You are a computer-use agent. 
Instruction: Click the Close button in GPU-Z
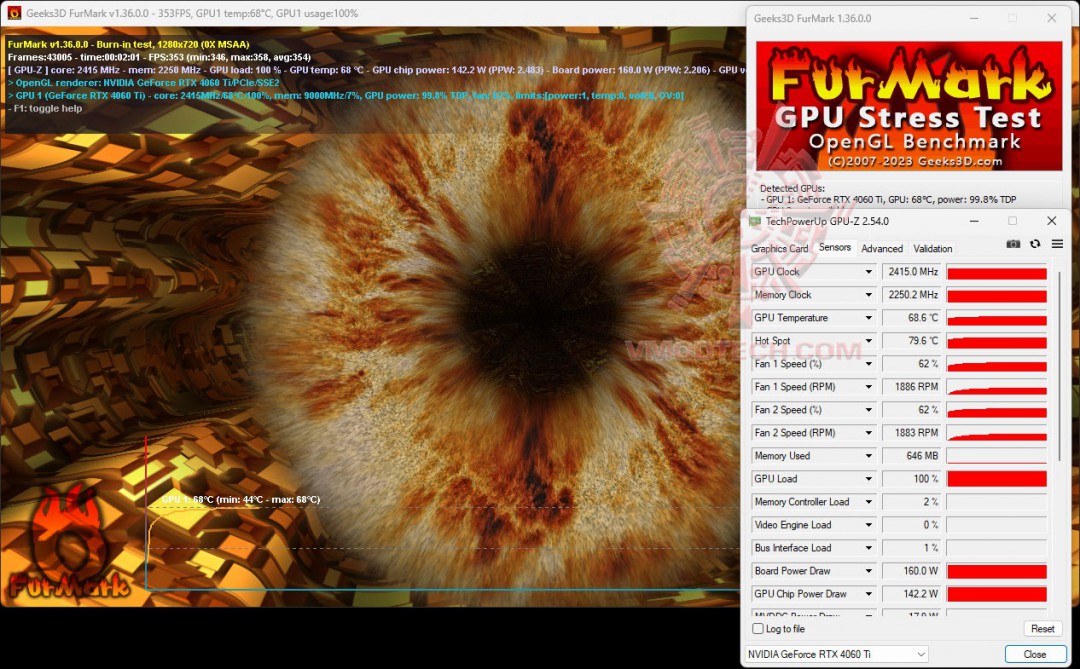click(x=1035, y=654)
